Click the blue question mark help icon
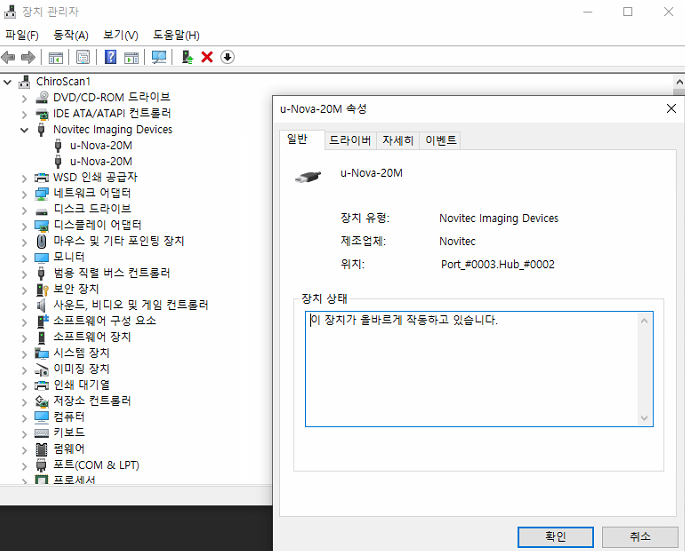Viewport: 685px width, 551px height. [x=111, y=57]
